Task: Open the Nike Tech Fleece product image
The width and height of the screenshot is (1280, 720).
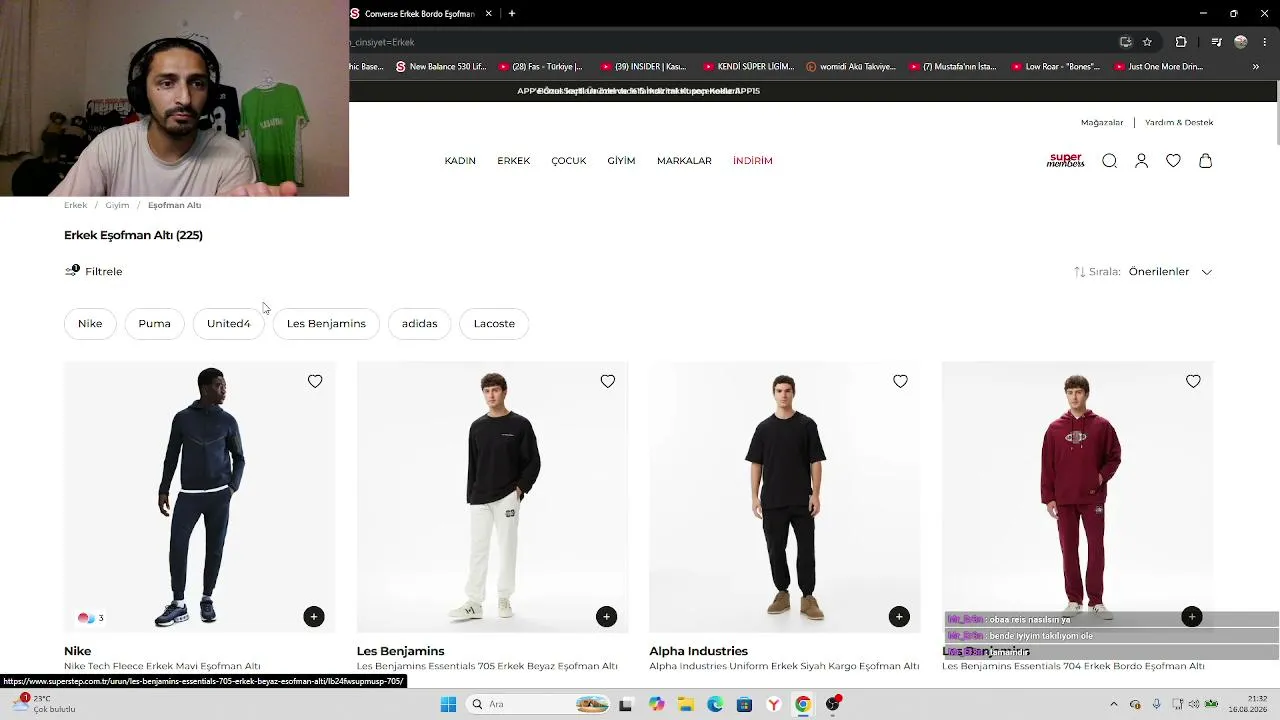Action: (200, 497)
